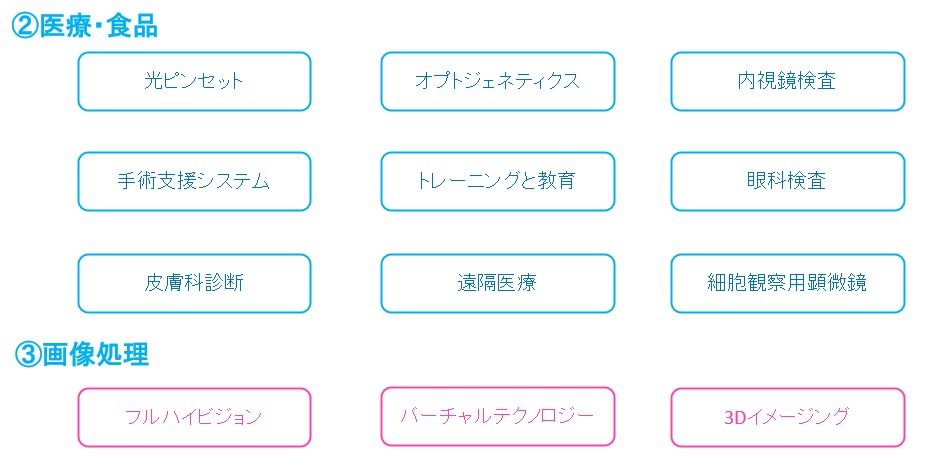The height and width of the screenshot is (470, 942).
Task: Select the オプトジェネティクス box
Action: [497, 81]
